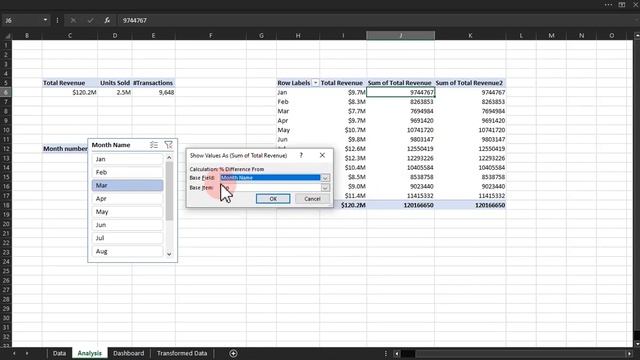Click the horizontal scrollbar right arrow
This screenshot has height=360, width=640.
point(629,353)
